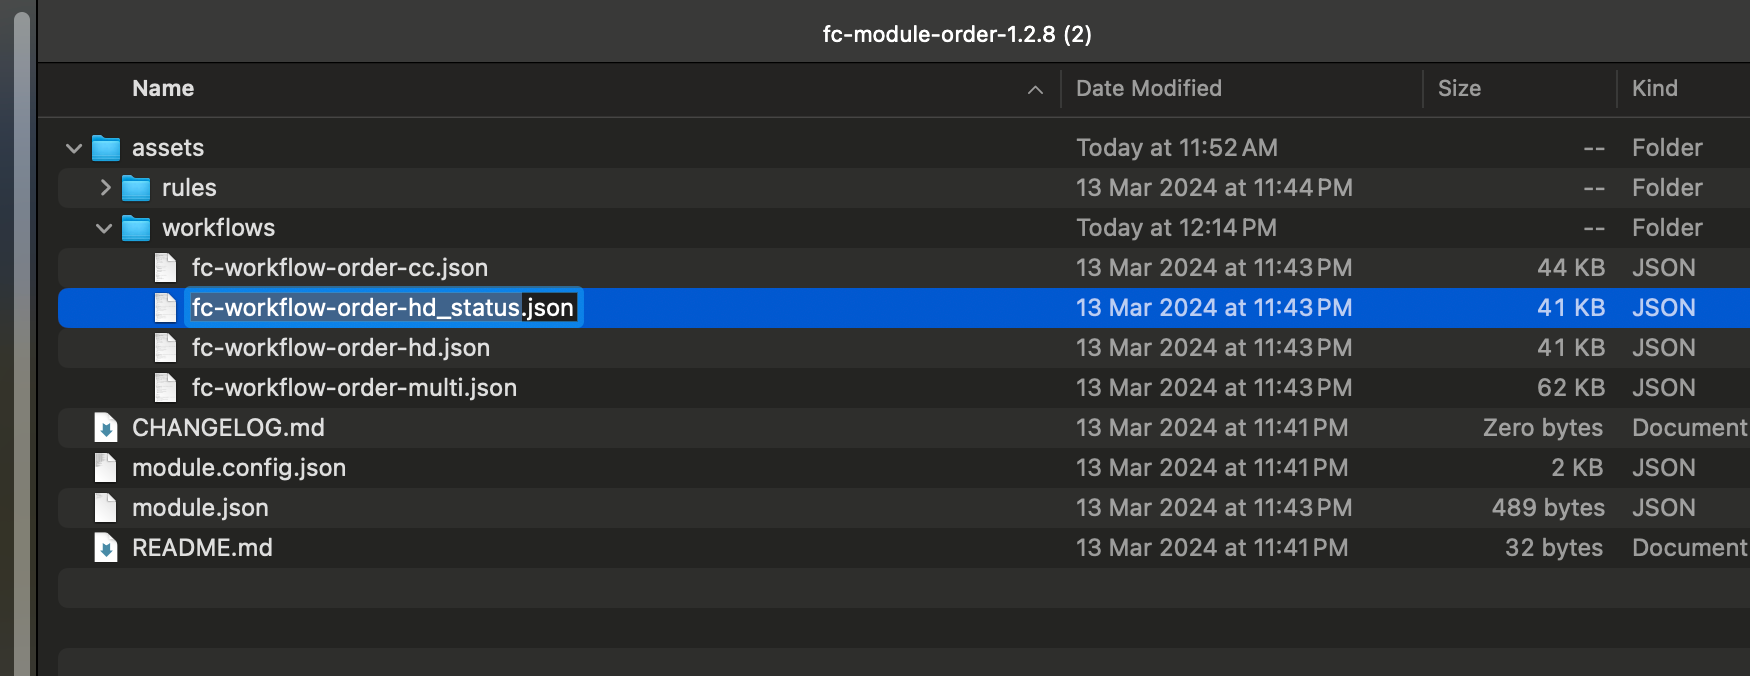The height and width of the screenshot is (676, 1750).
Task: Toggle the Name column sort direction arrow
Action: point(1035,90)
